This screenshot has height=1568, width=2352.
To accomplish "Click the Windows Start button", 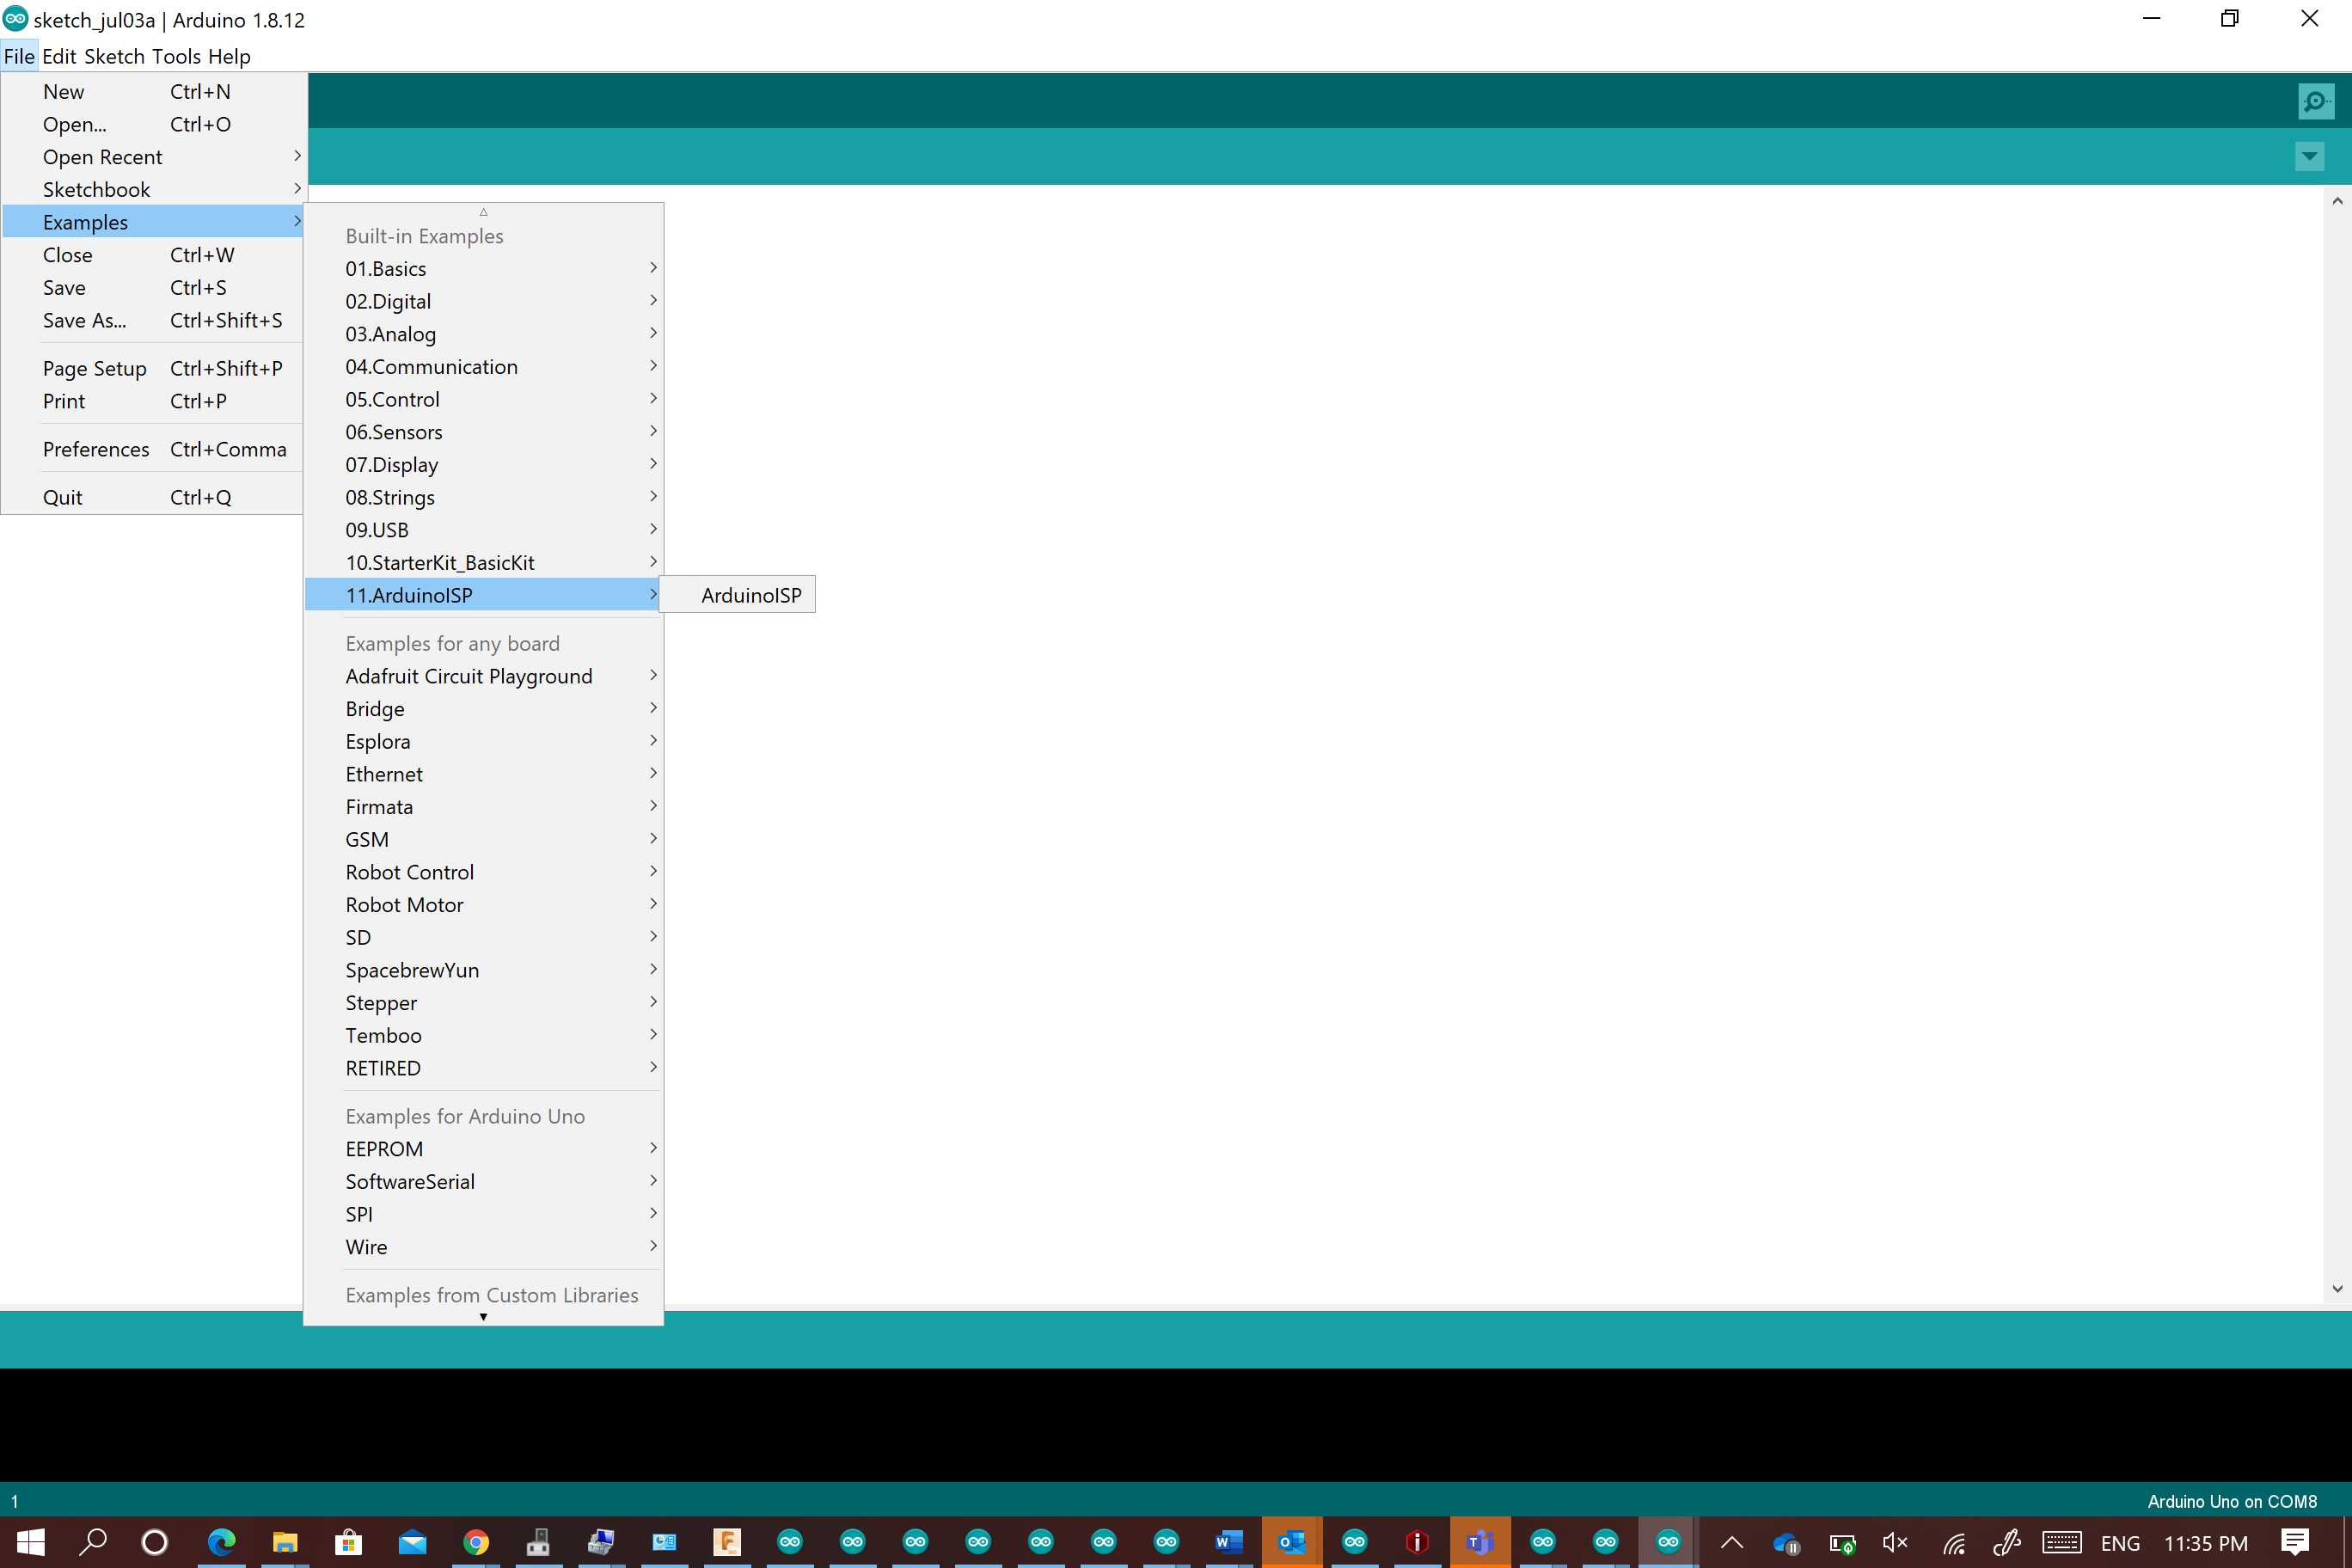I will click(30, 1542).
